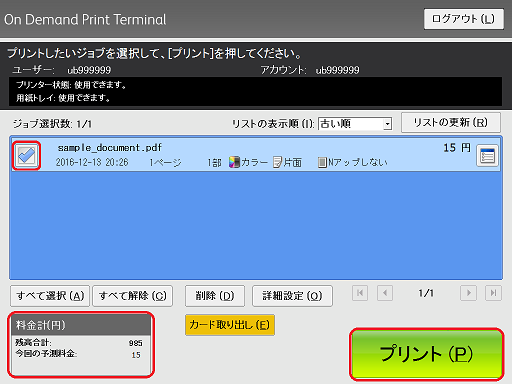Go to previous page of job list
Screen dimensions: 512x384
[385, 293]
